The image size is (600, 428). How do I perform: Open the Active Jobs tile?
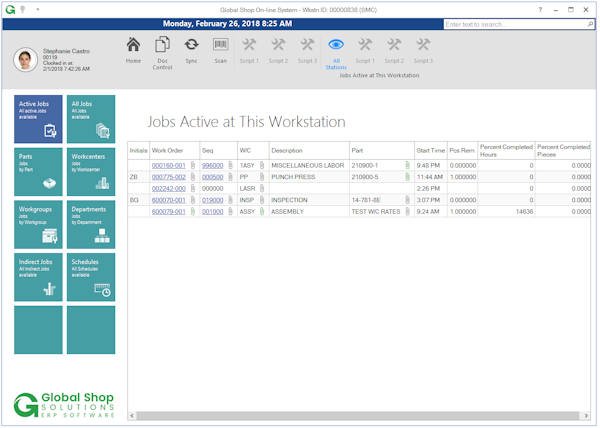[x=38, y=119]
